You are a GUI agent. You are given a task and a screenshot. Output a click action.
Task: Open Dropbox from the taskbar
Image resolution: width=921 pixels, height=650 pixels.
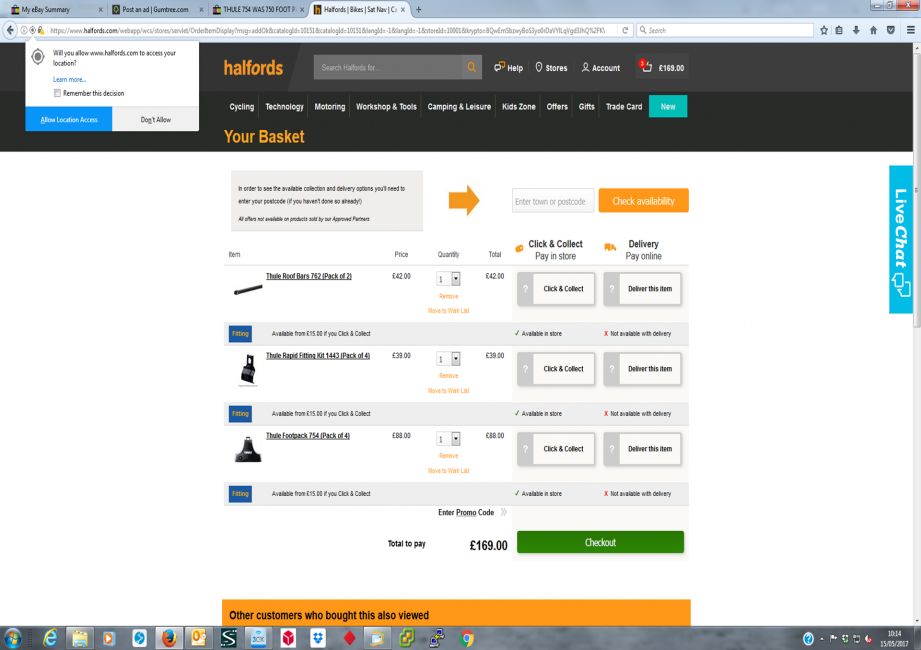[318, 638]
